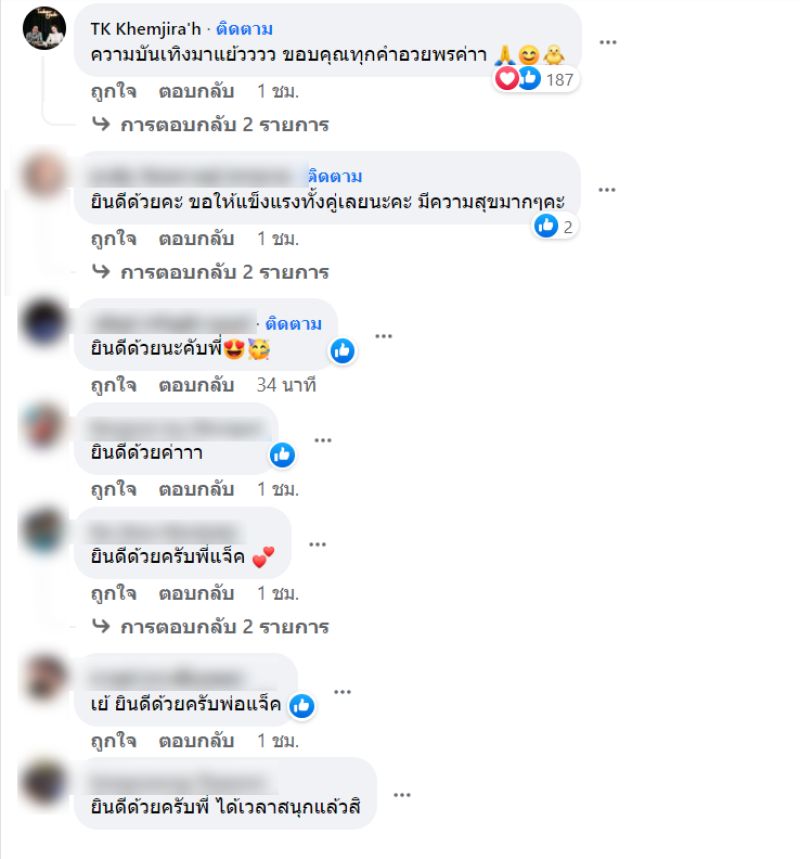Image resolution: width=800 pixels, height=859 pixels.
Task: Open reactions count 187 on first comment
Action: [x=536, y=79]
